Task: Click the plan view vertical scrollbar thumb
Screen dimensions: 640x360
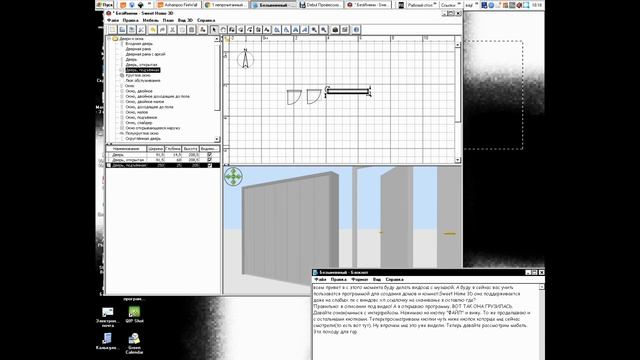Action: point(458,86)
